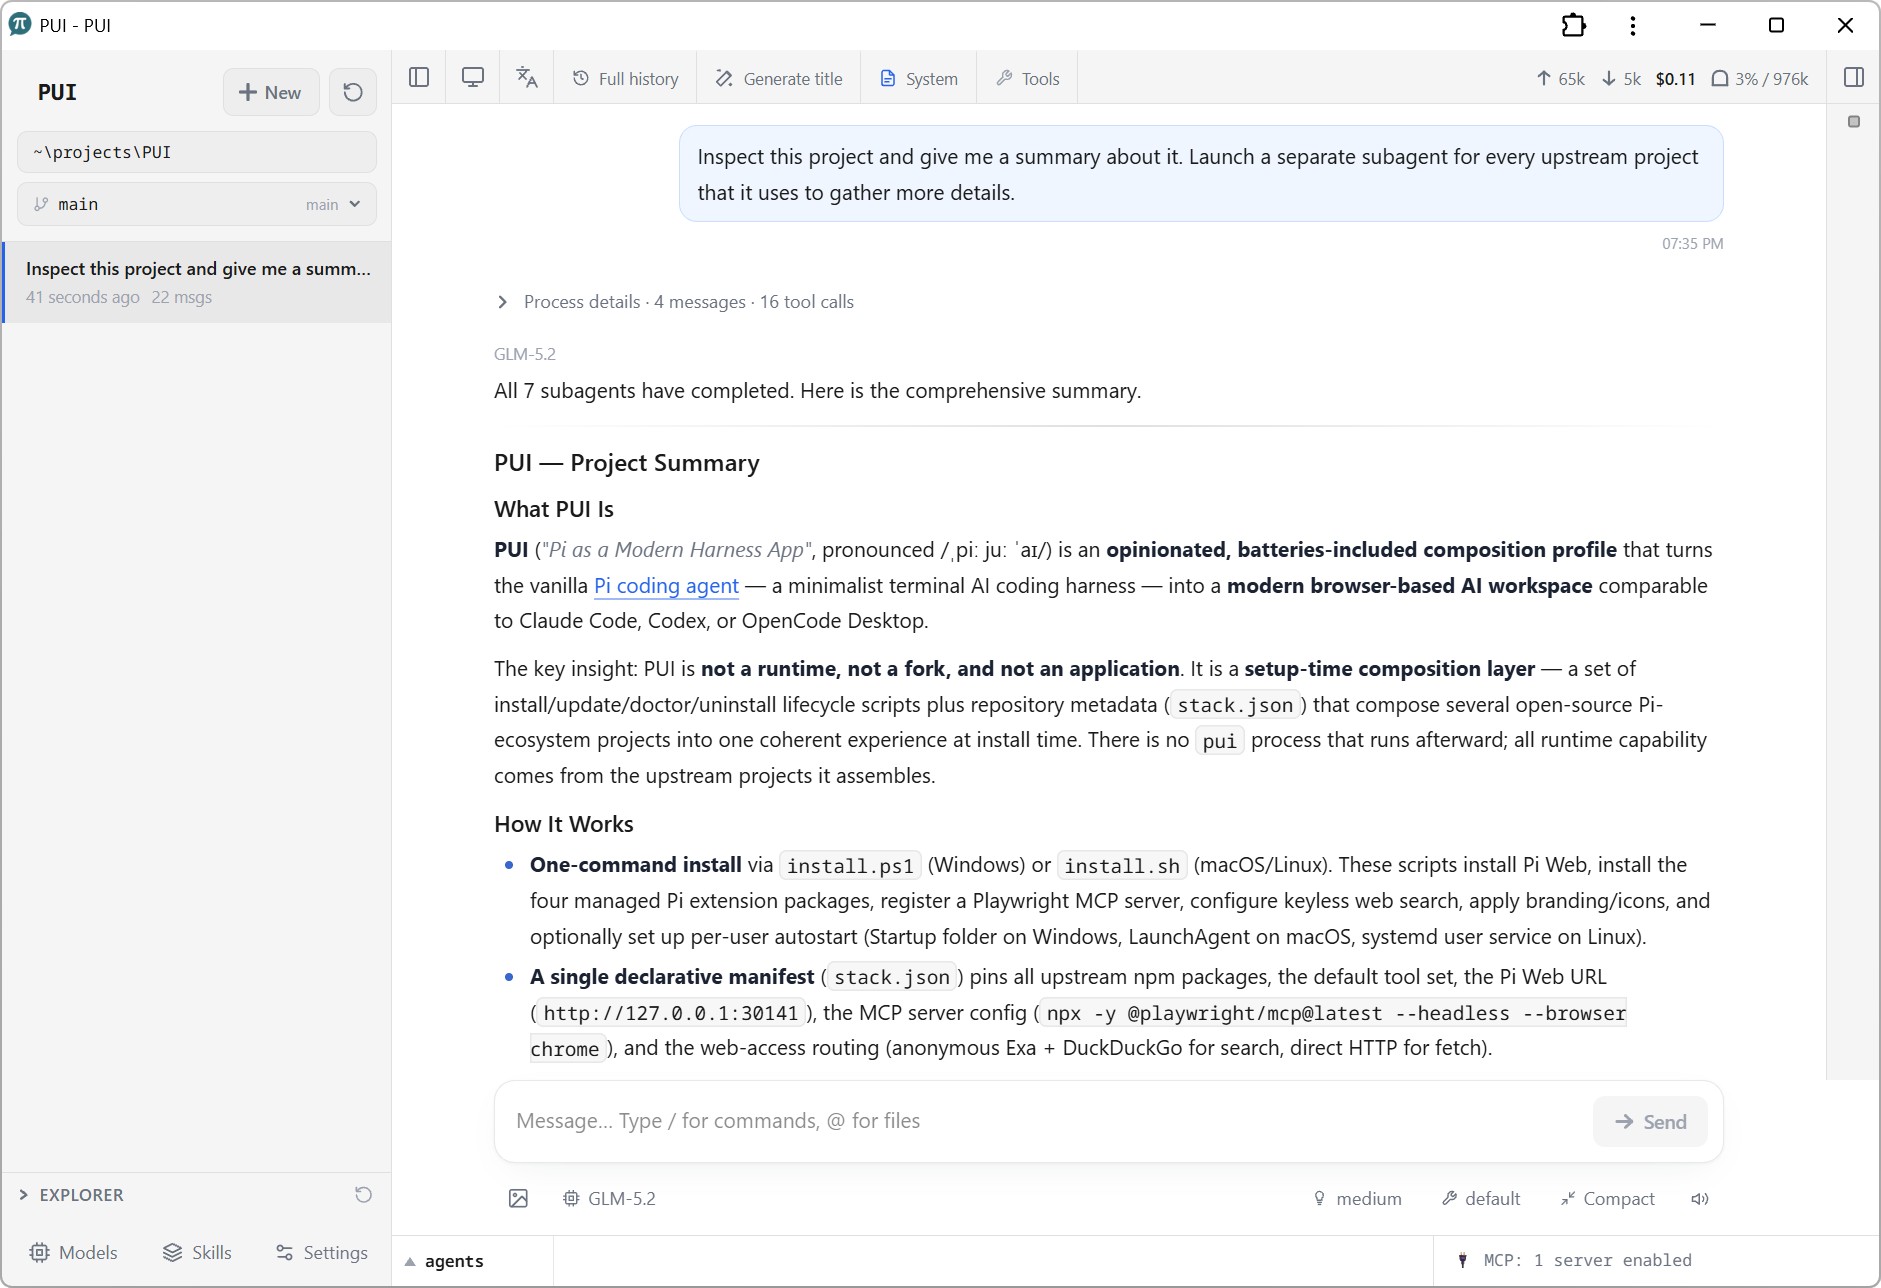The width and height of the screenshot is (1881, 1288).
Task: Click the MCP plug status icon
Action: point(1462,1260)
